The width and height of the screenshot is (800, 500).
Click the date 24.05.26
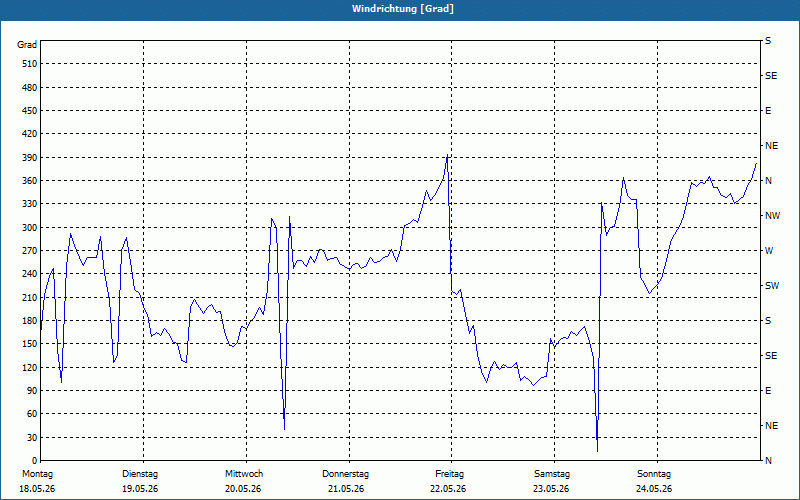(654, 489)
